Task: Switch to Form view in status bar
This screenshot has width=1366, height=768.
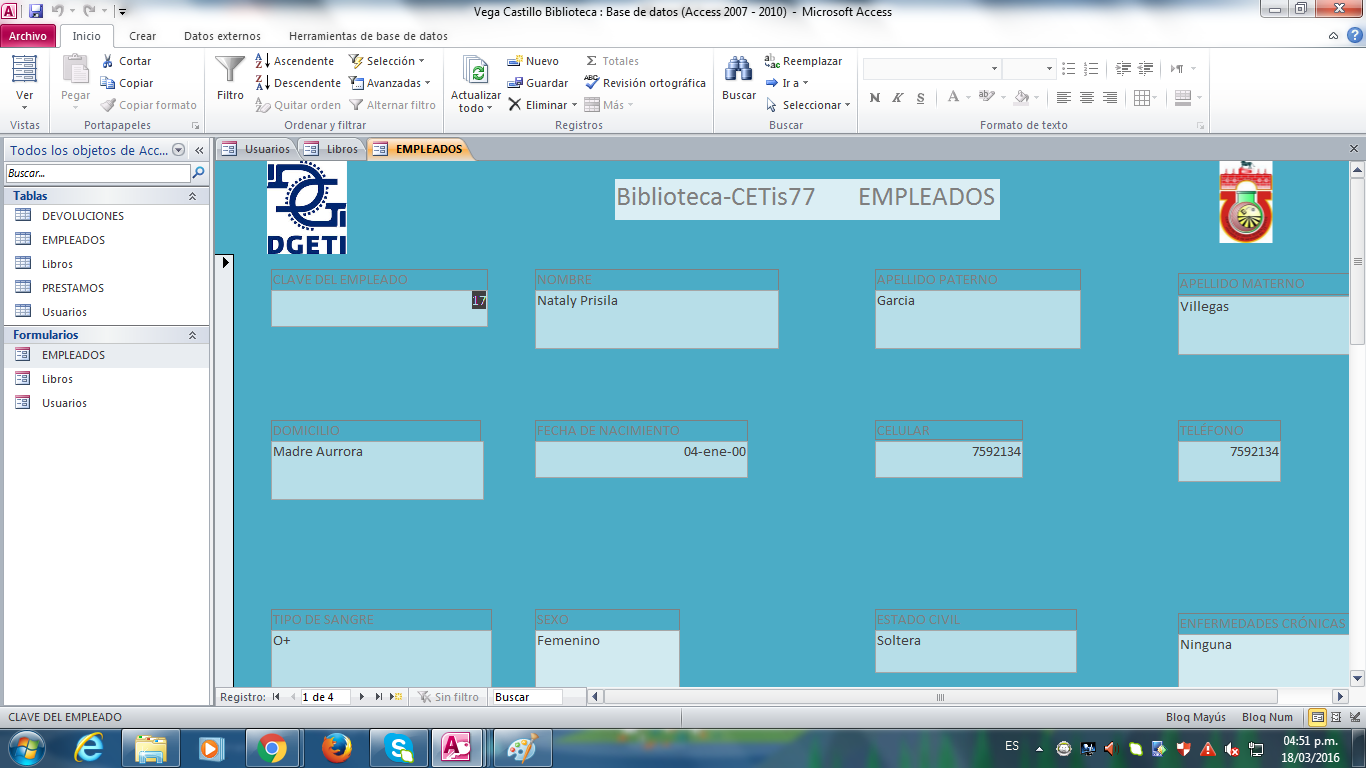Action: pyautogui.click(x=1318, y=717)
